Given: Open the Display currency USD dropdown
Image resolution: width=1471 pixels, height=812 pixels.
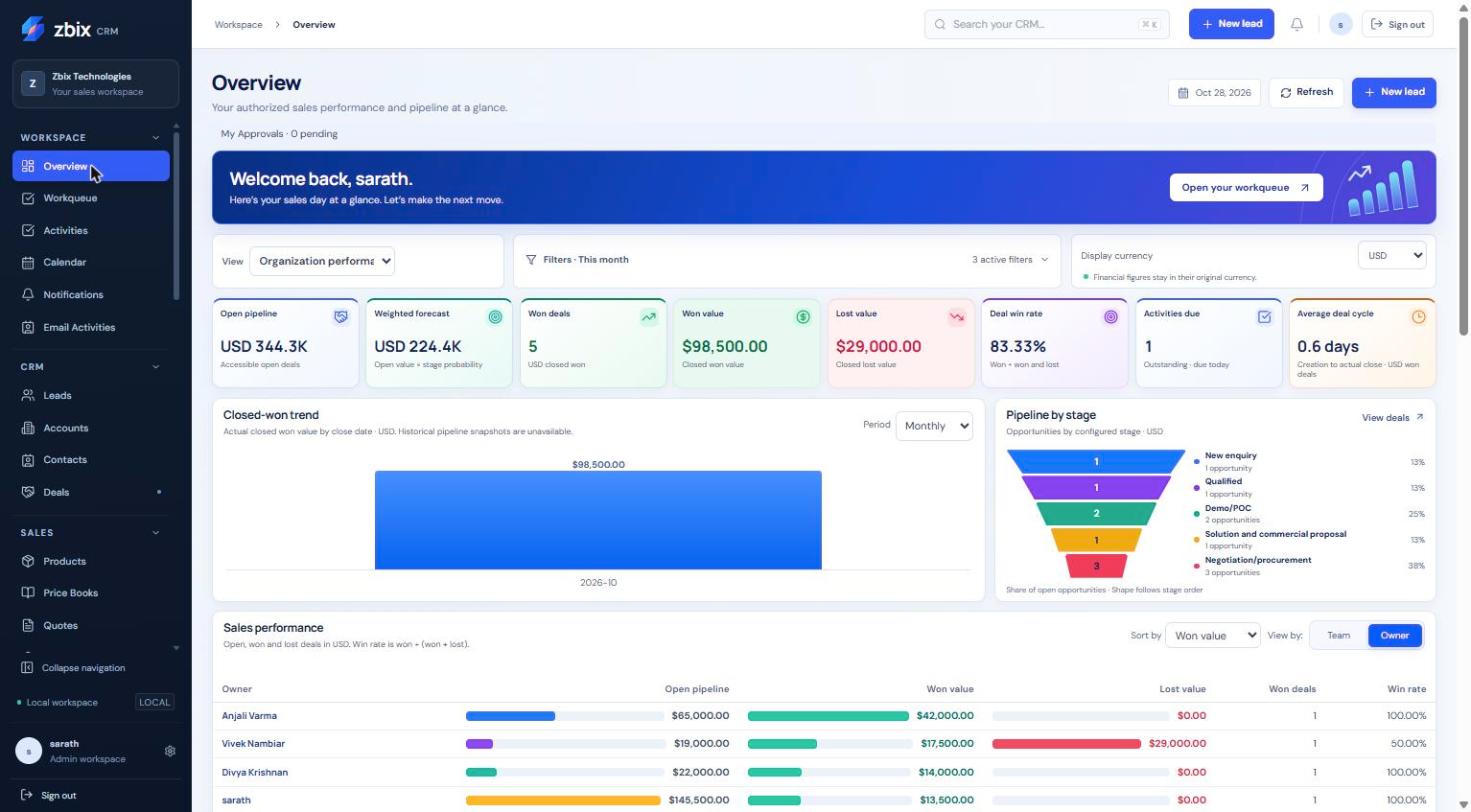Looking at the screenshot, I should 1392,256.
